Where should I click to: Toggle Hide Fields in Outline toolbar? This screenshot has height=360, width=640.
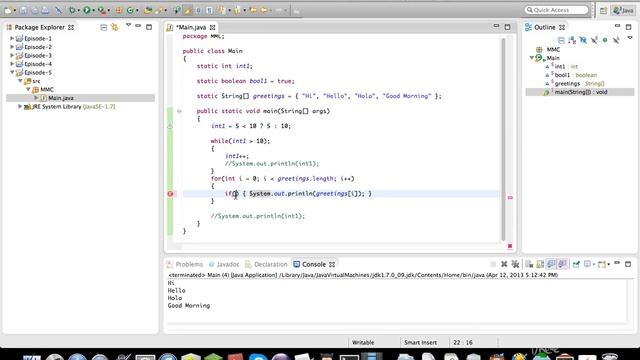click(583, 40)
